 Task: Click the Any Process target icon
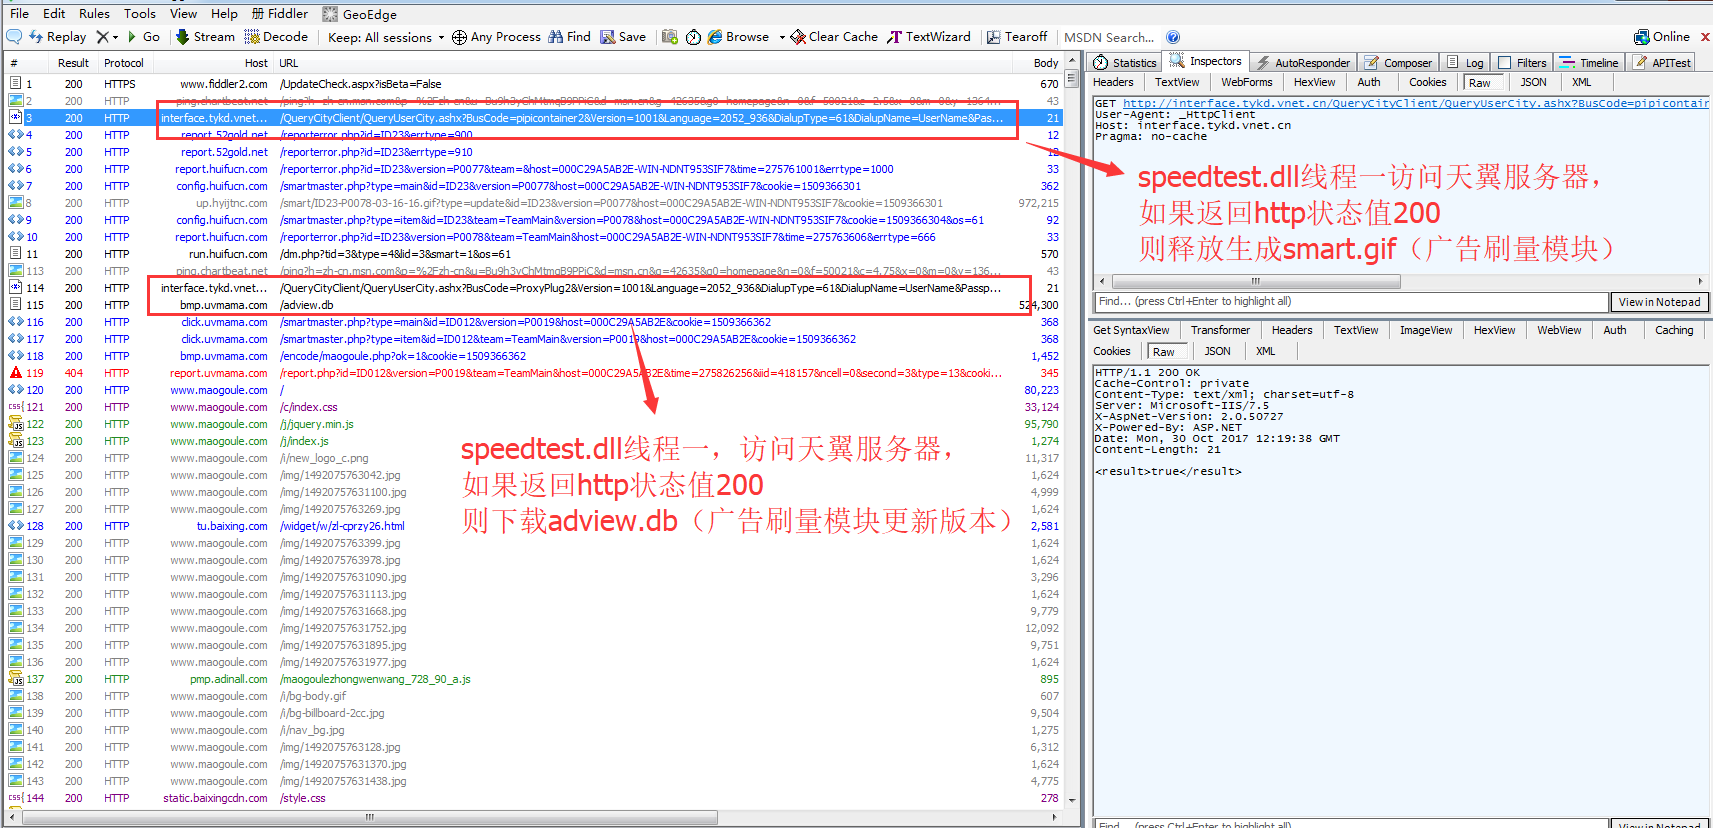point(459,37)
